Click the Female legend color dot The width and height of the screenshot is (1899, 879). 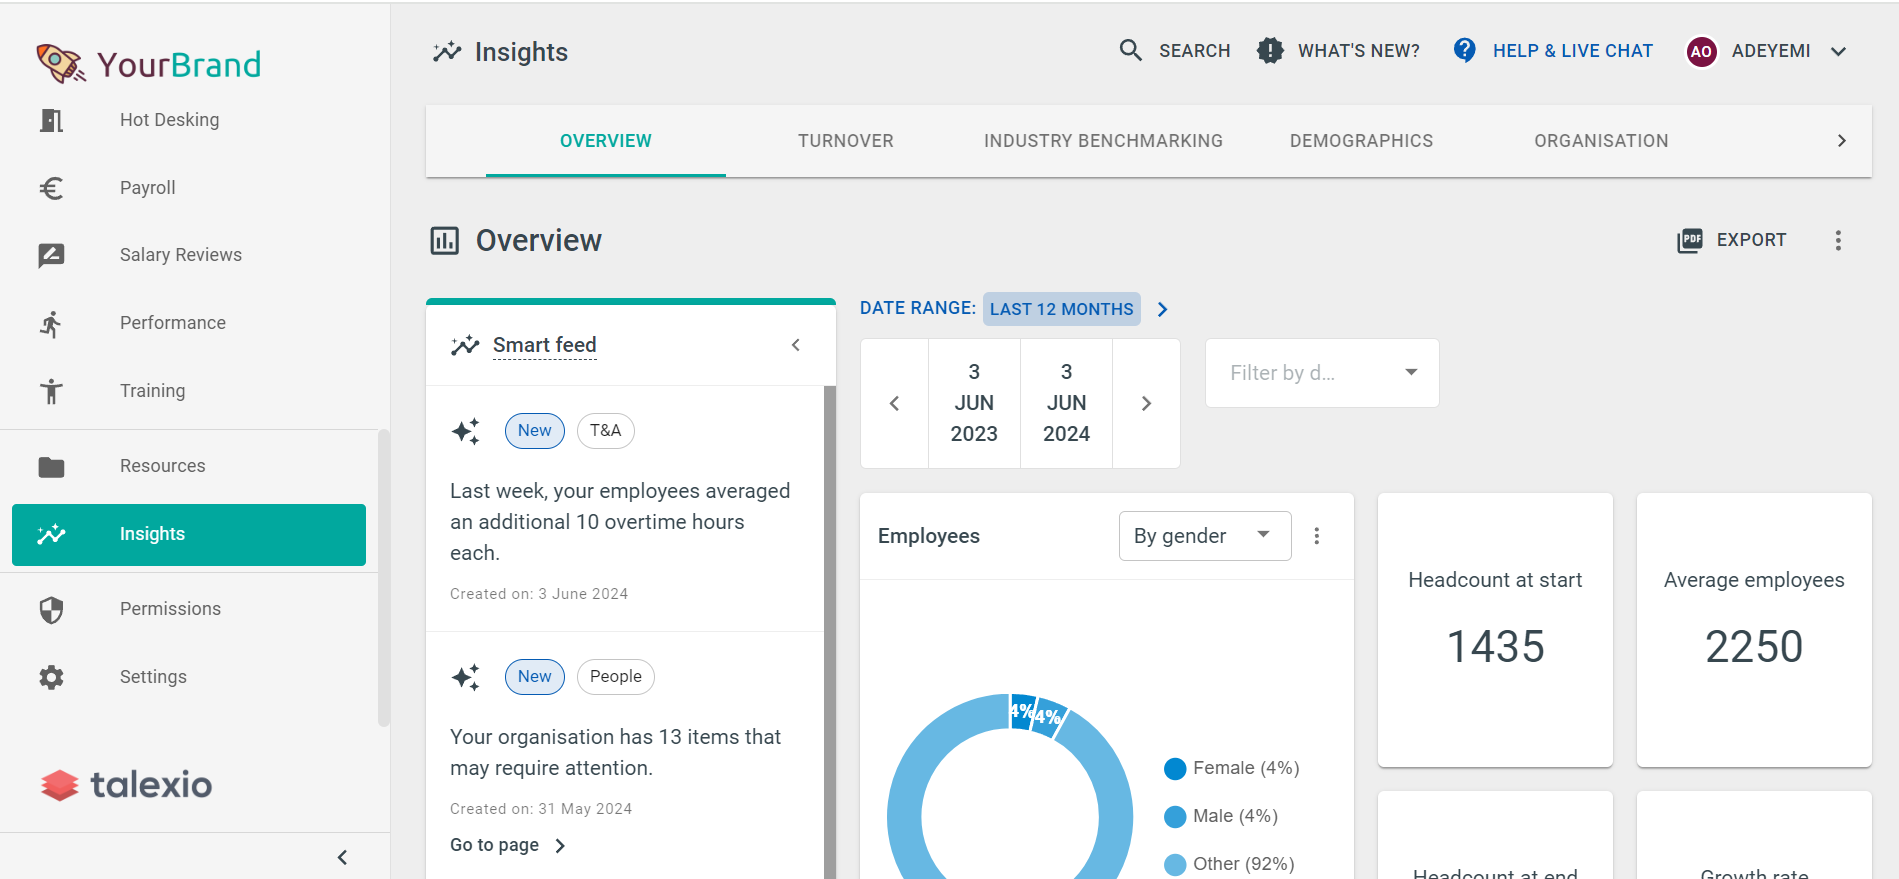pyautogui.click(x=1175, y=769)
